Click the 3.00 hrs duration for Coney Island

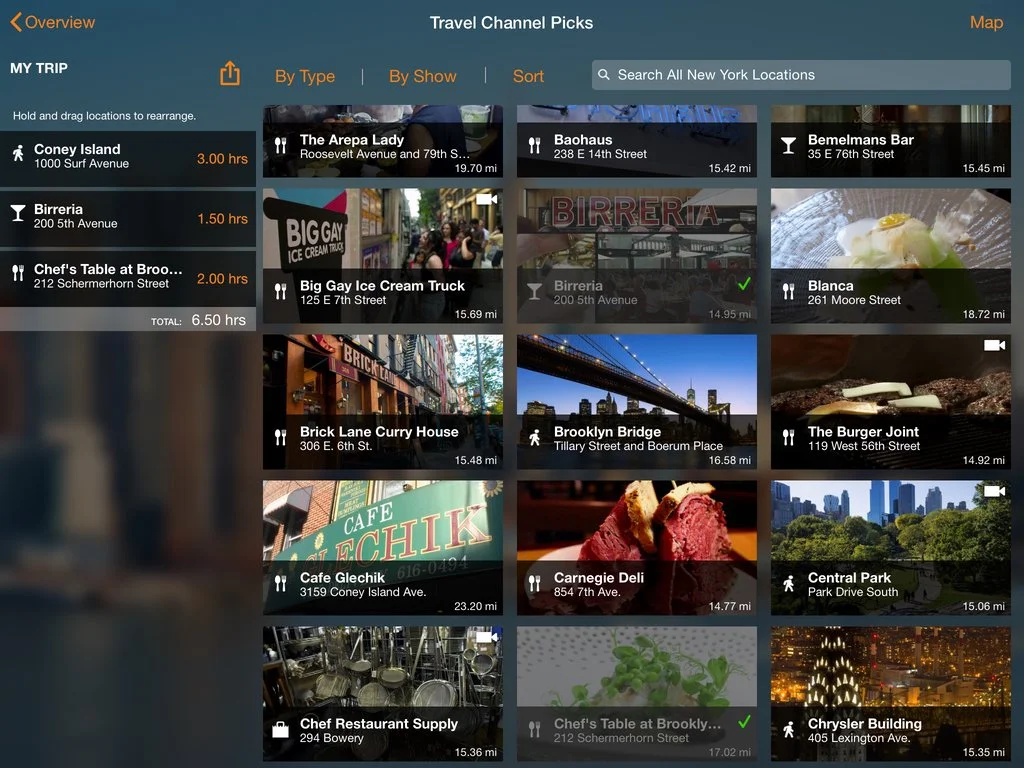pos(222,159)
